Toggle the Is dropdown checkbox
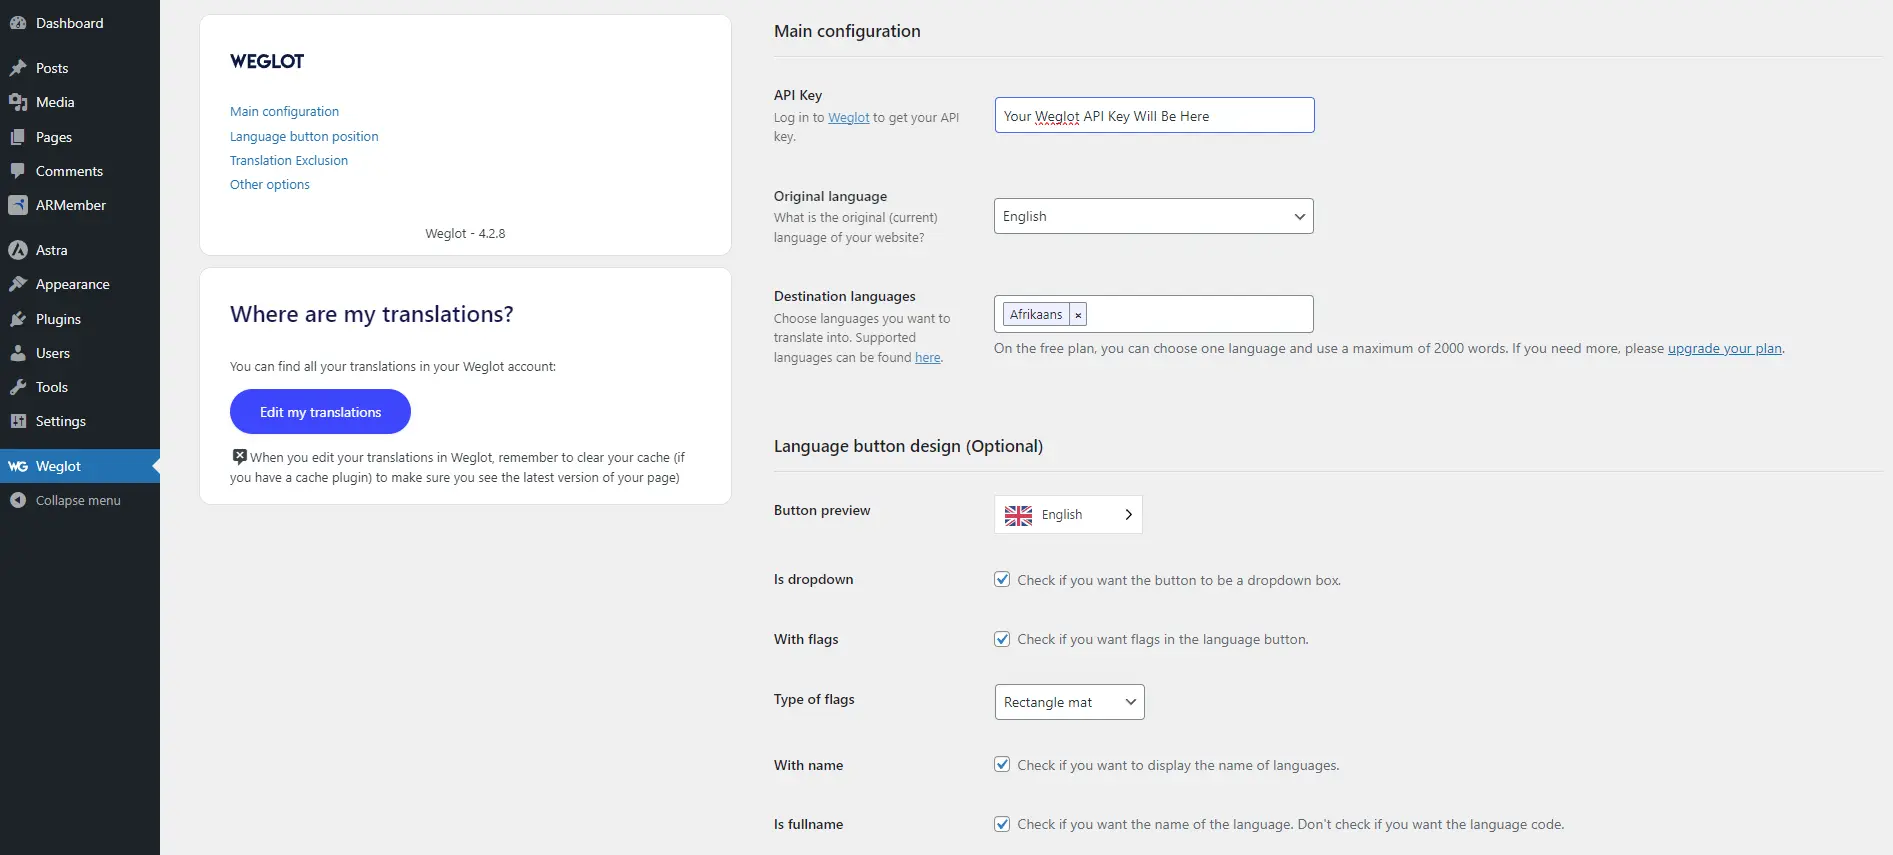This screenshot has width=1893, height=855. 1002,579
